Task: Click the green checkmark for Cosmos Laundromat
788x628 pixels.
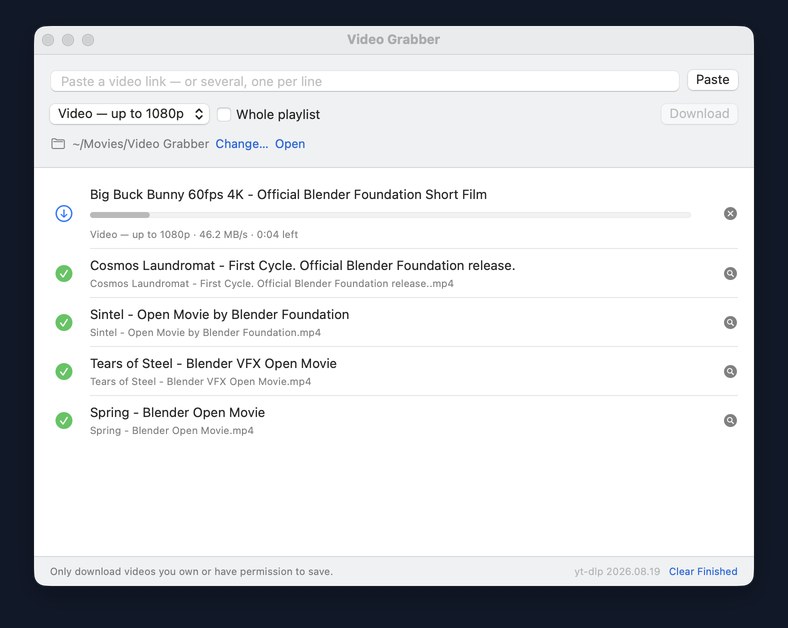Action: pyautogui.click(x=64, y=273)
